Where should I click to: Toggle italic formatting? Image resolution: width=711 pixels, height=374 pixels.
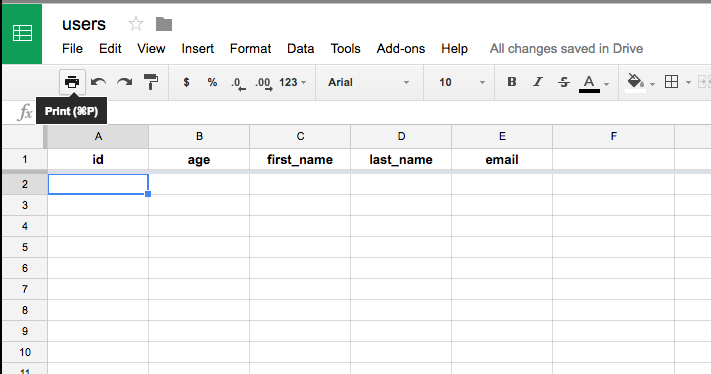(538, 82)
